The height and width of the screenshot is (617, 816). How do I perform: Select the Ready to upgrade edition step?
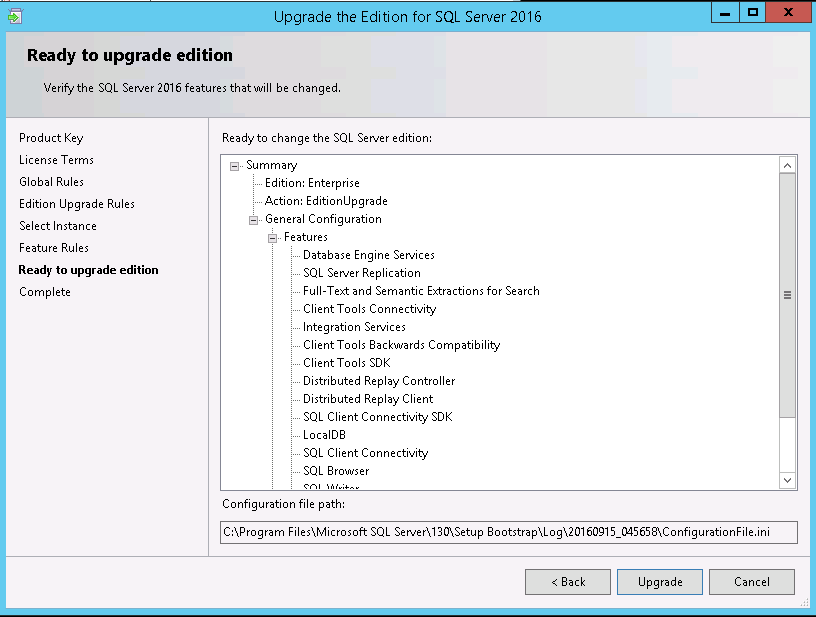[88, 270]
